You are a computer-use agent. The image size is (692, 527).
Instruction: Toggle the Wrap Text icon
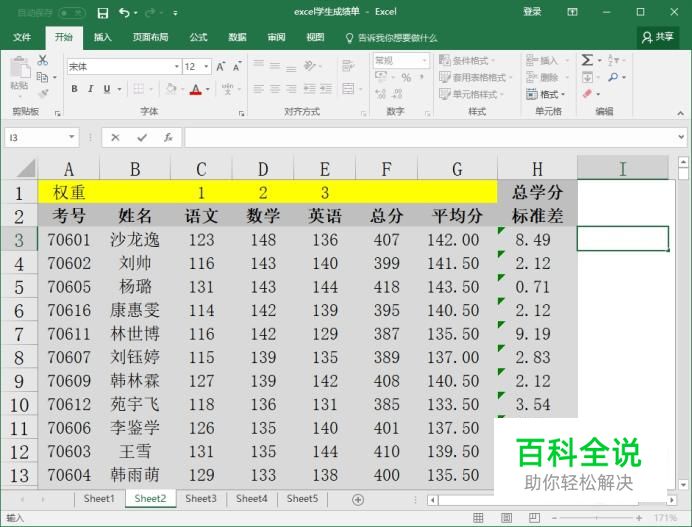348,66
